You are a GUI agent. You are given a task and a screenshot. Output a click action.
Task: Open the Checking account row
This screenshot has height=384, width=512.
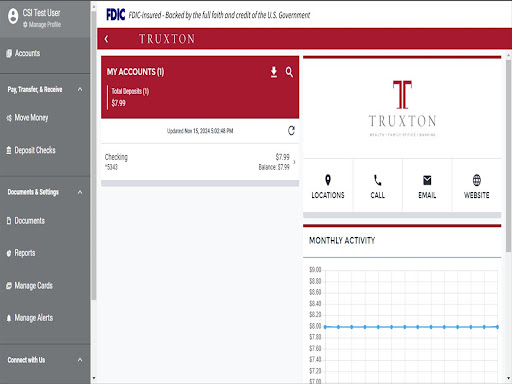pos(200,162)
